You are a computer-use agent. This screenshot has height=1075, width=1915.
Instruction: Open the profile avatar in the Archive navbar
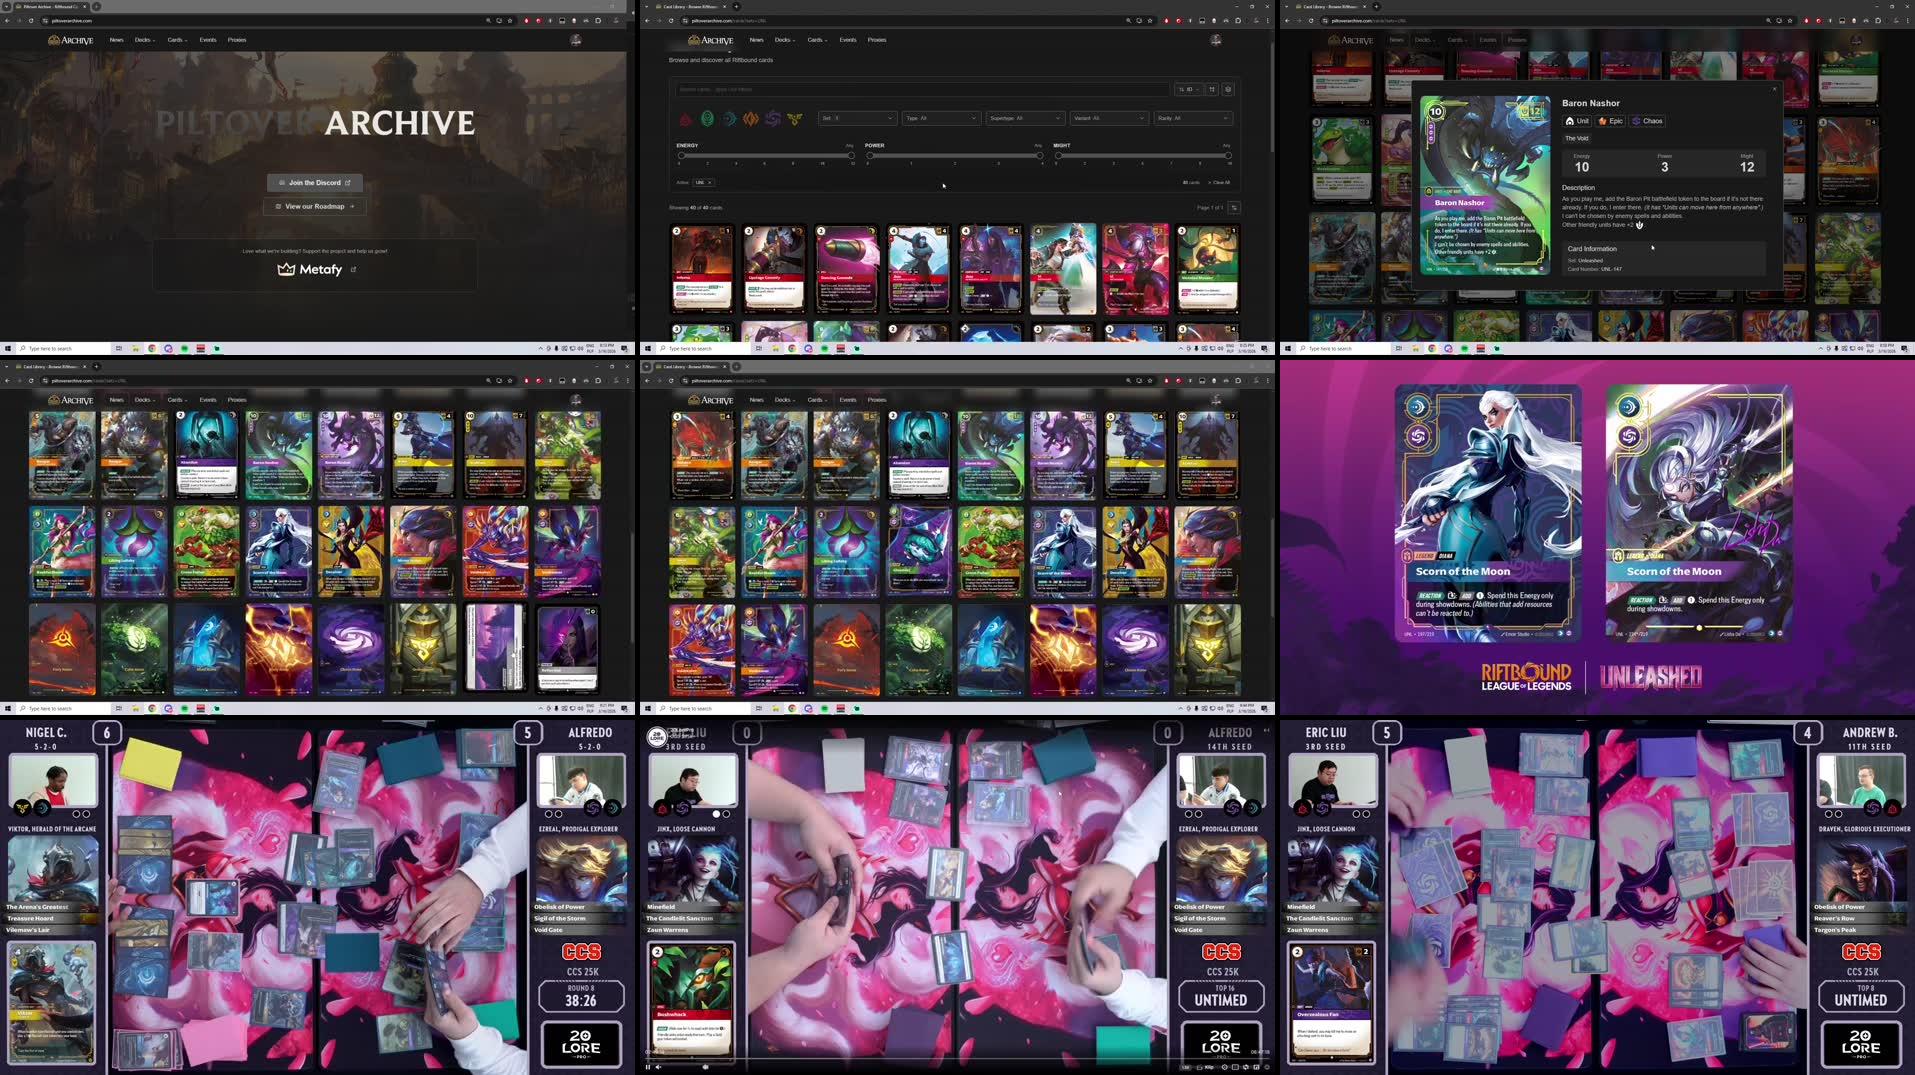click(x=1216, y=40)
